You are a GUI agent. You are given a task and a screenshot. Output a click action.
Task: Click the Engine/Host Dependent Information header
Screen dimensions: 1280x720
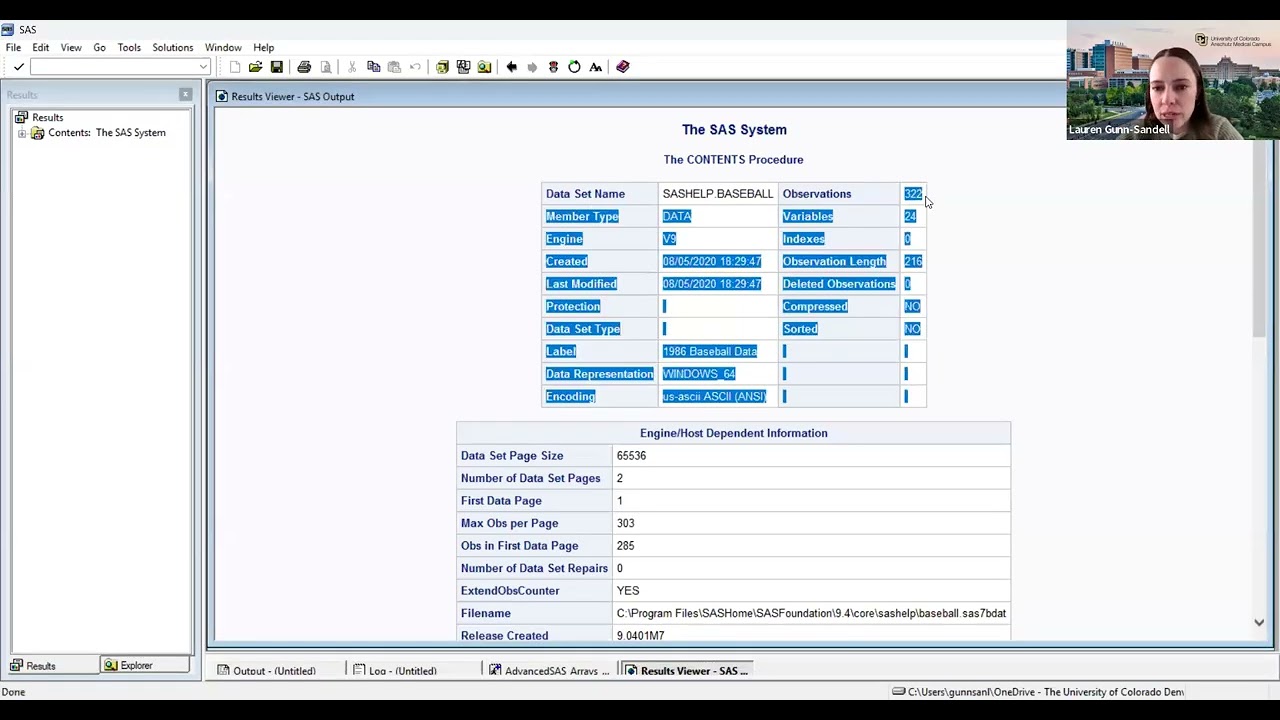point(733,433)
